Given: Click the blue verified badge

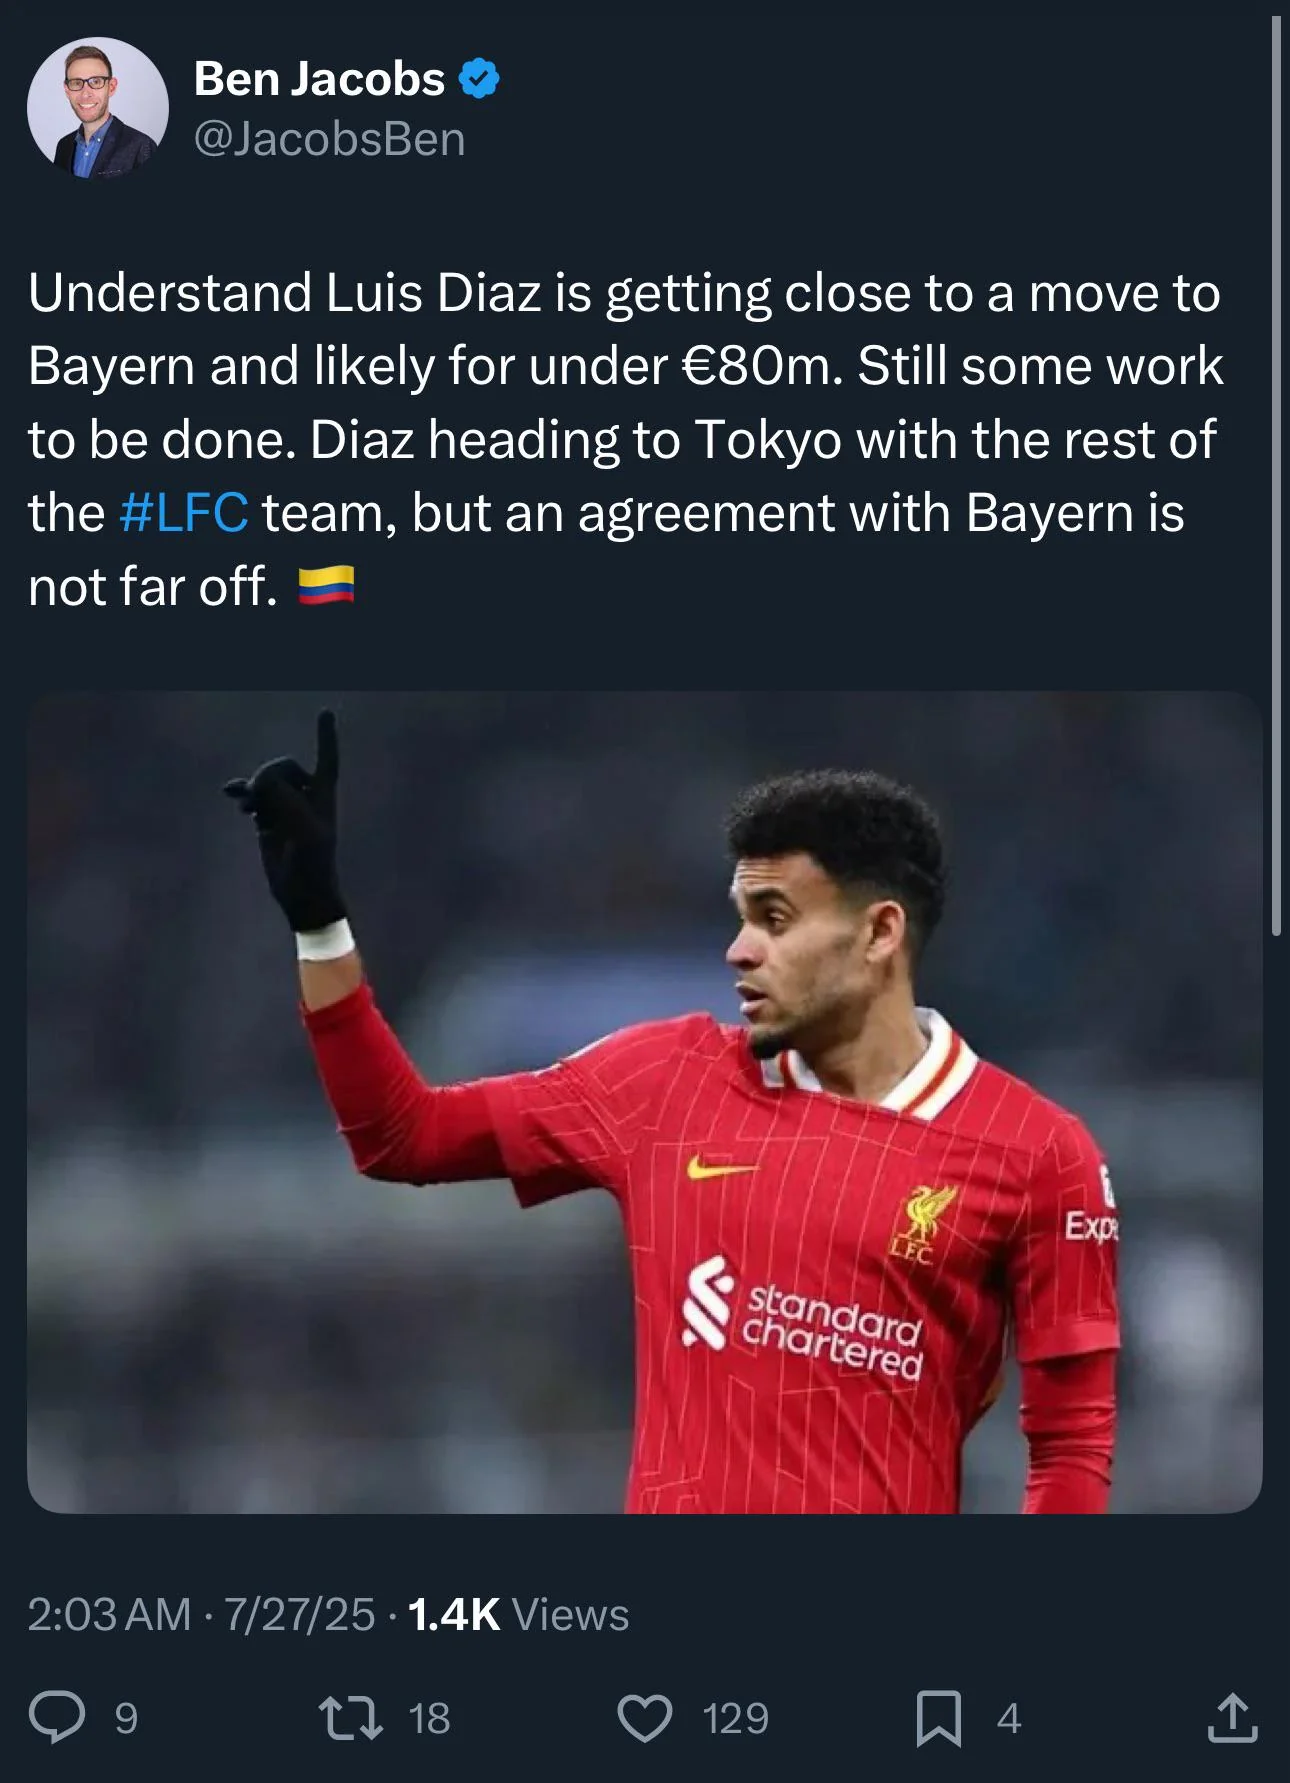Looking at the screenshot, I should (x=480, y=79).
